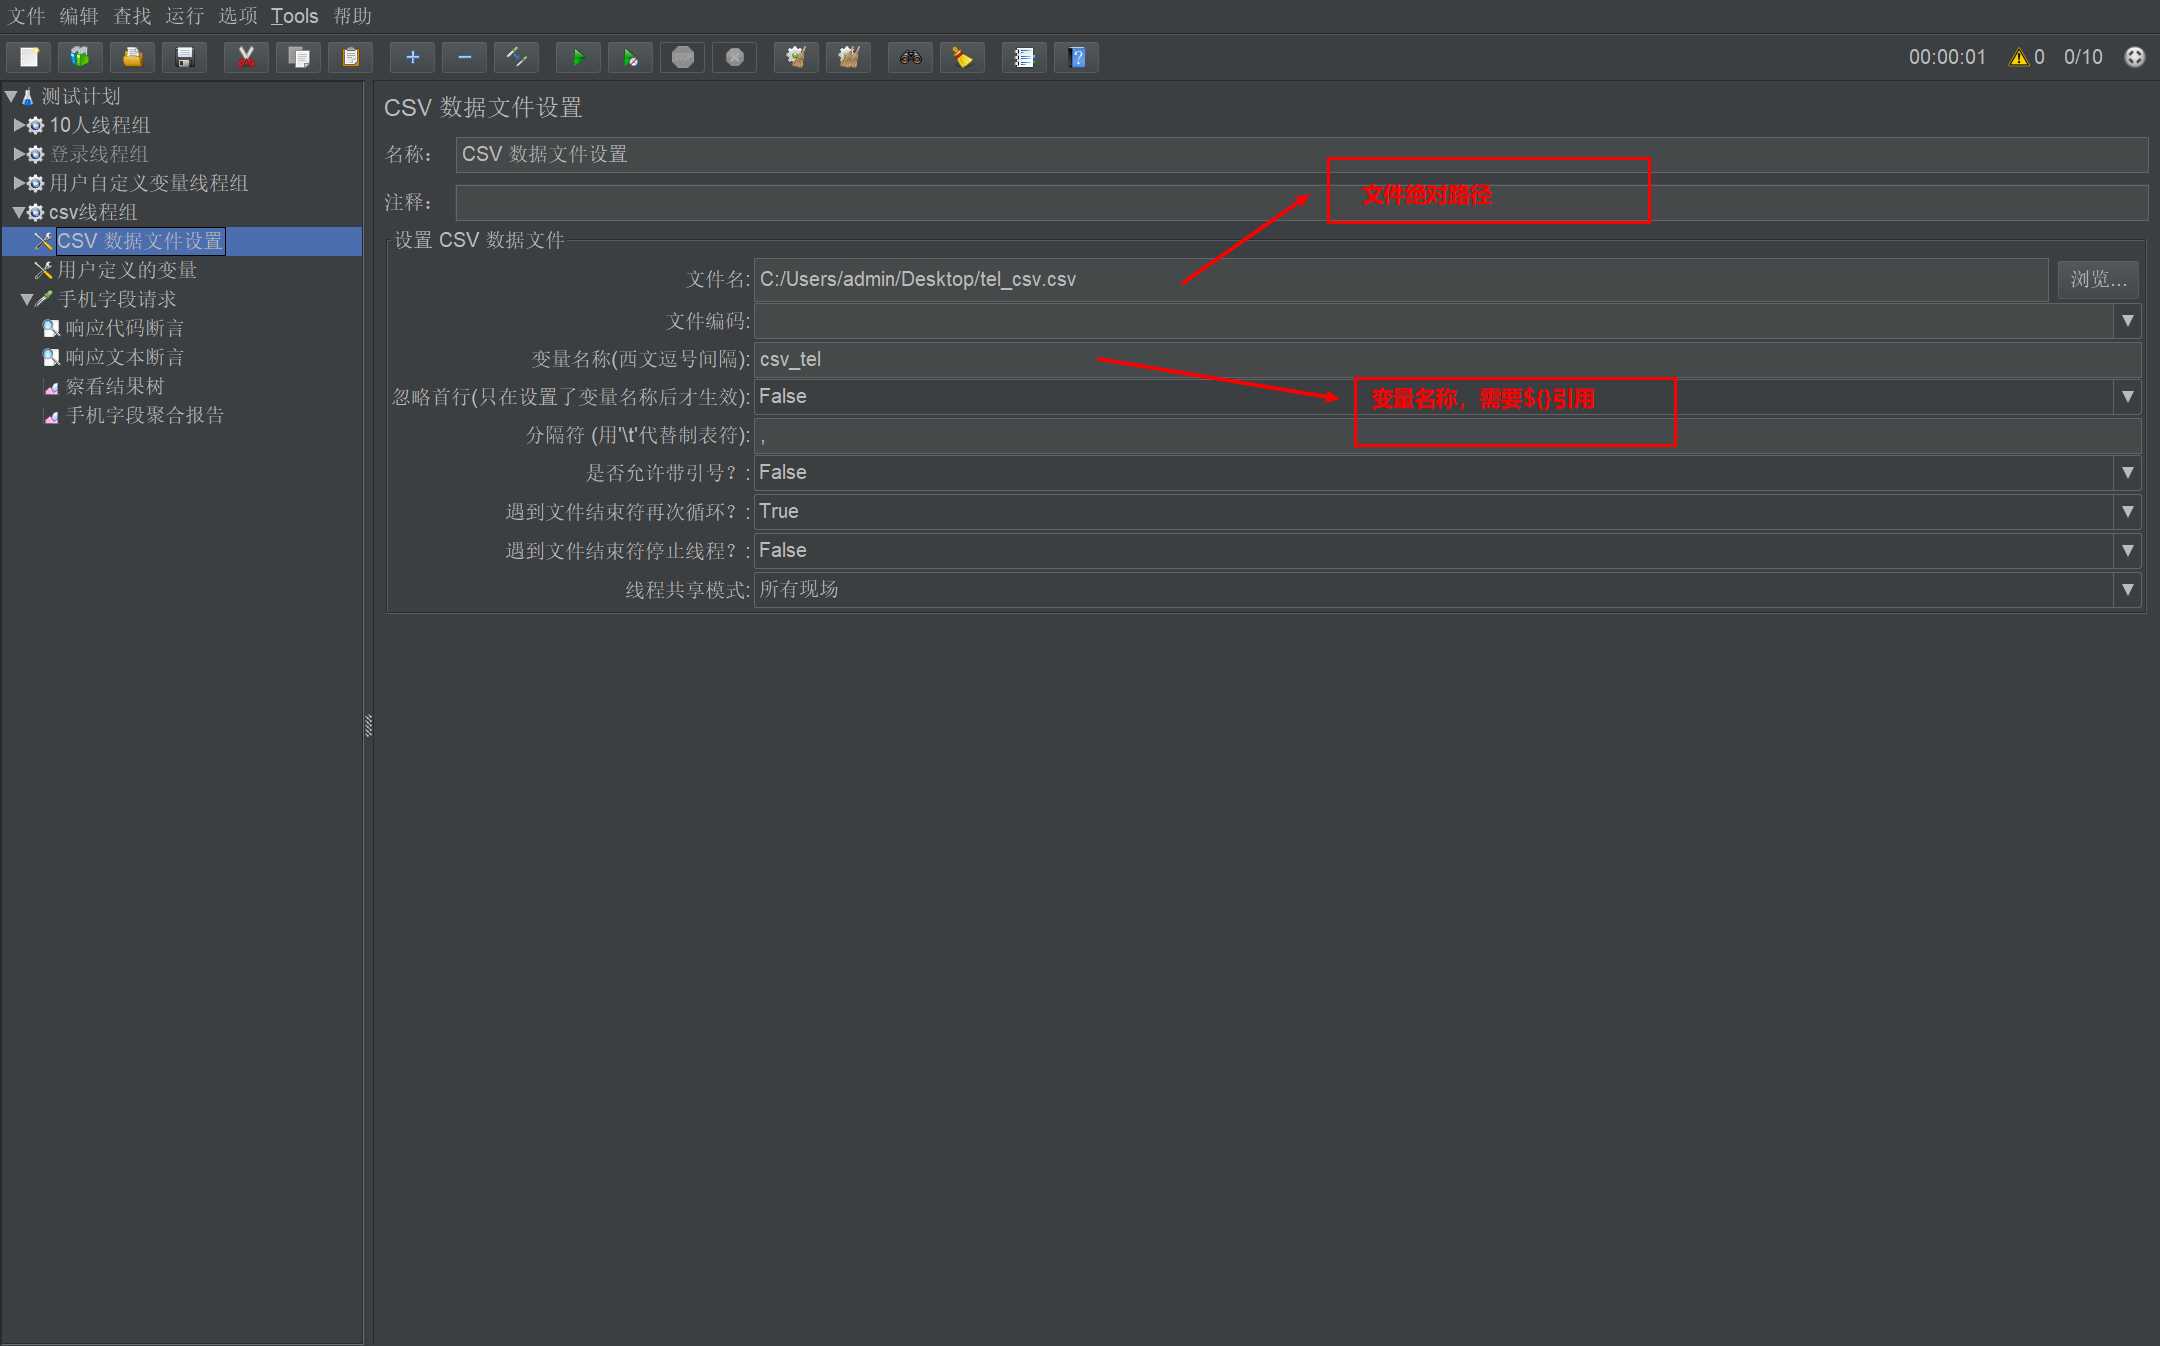
Task: Open the 文件 menu
Action: pyautogui.click(x=27, y=16)
